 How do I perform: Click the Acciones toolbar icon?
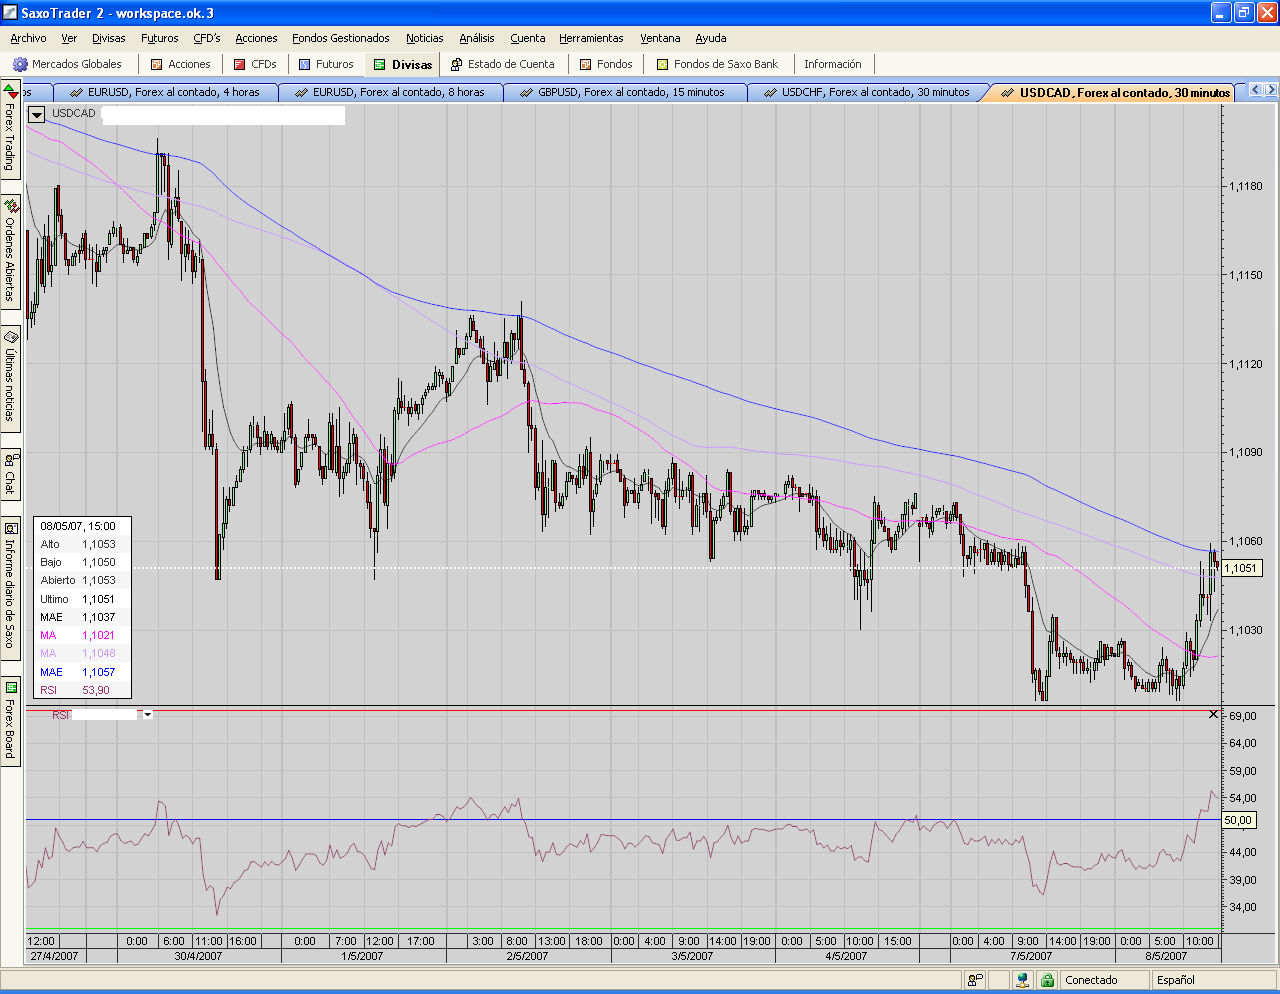coord(156,64)
